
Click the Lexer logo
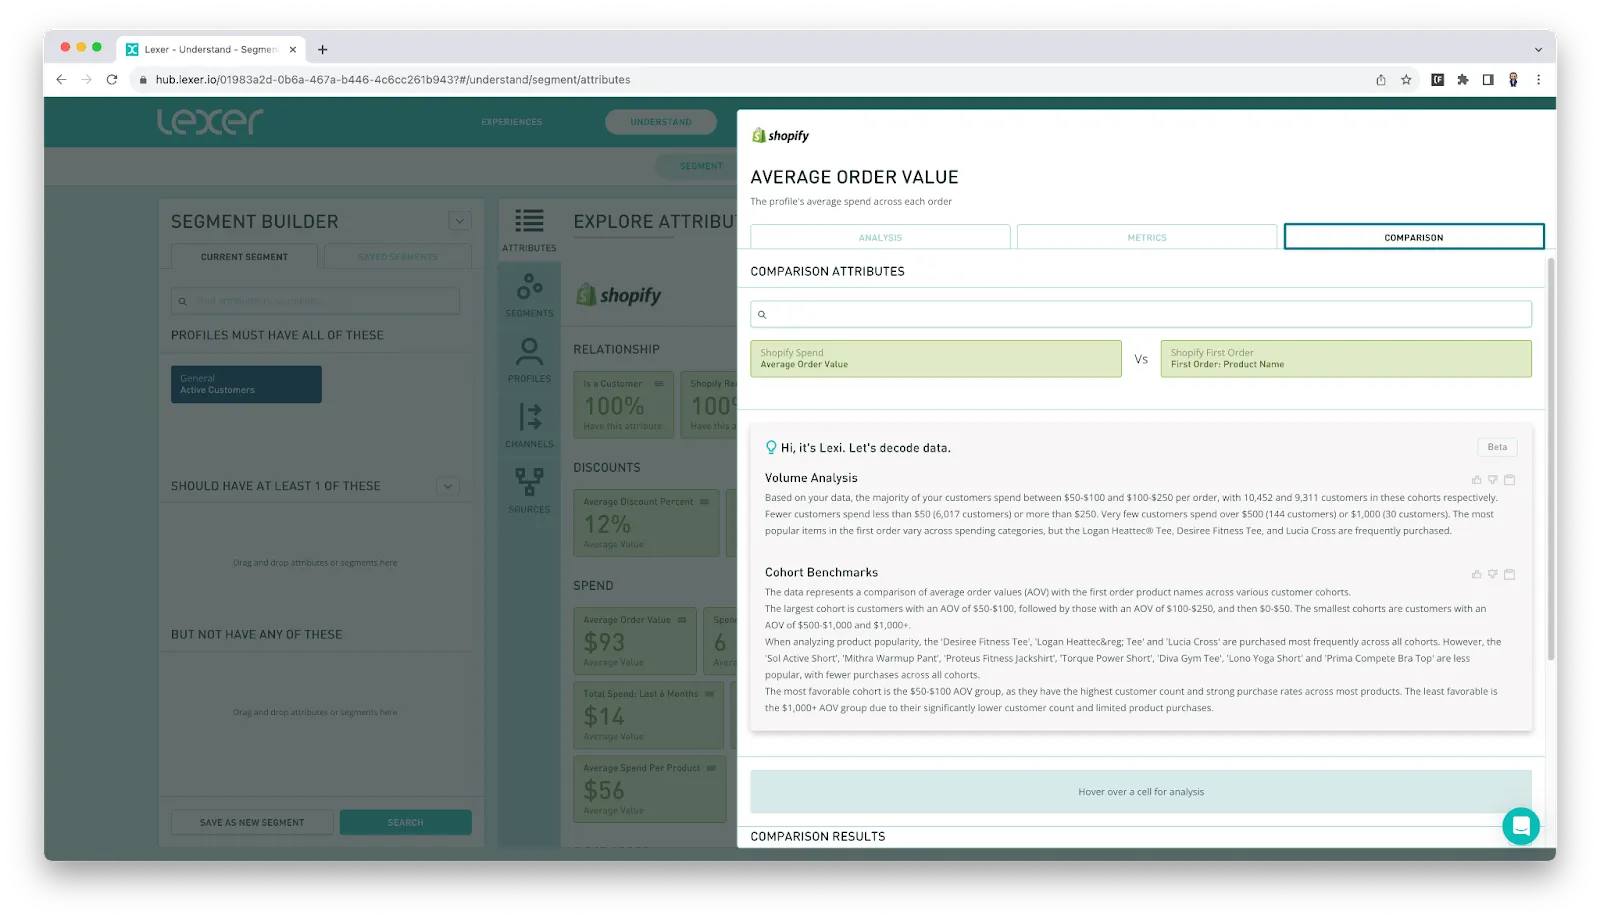pos(210,121)
